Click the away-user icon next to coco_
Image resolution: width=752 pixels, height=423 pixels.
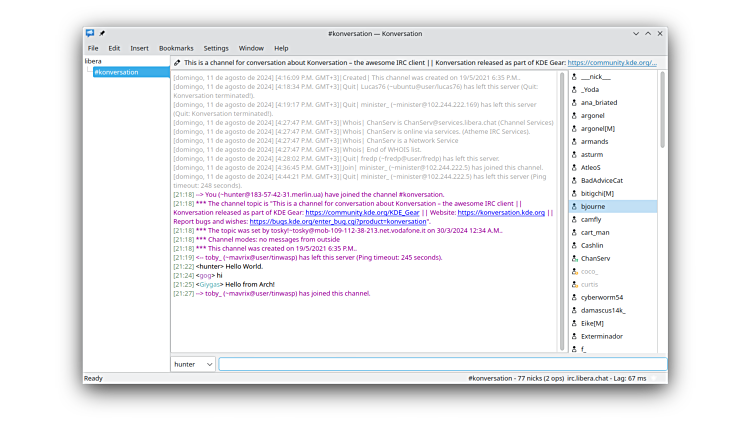point(574,271)
